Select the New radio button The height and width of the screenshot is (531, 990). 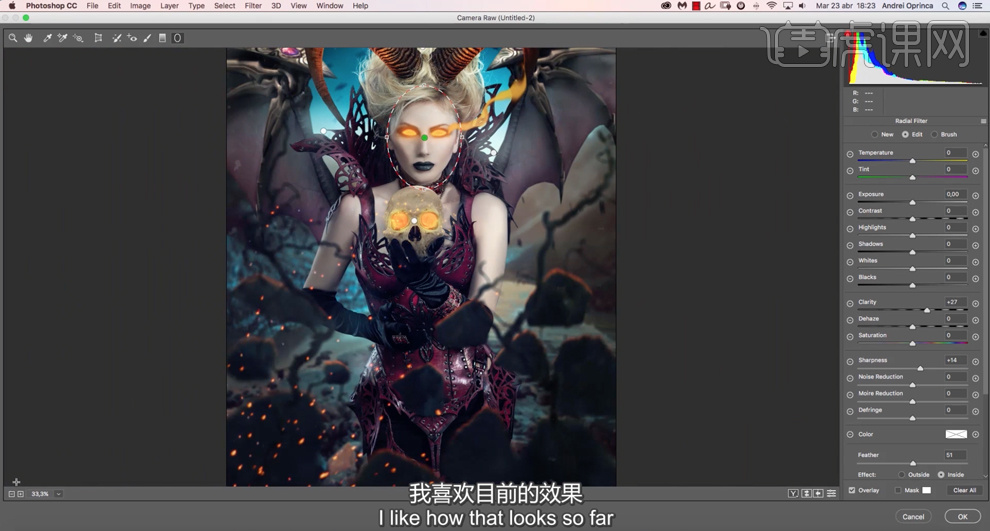(x=874, y=134)
